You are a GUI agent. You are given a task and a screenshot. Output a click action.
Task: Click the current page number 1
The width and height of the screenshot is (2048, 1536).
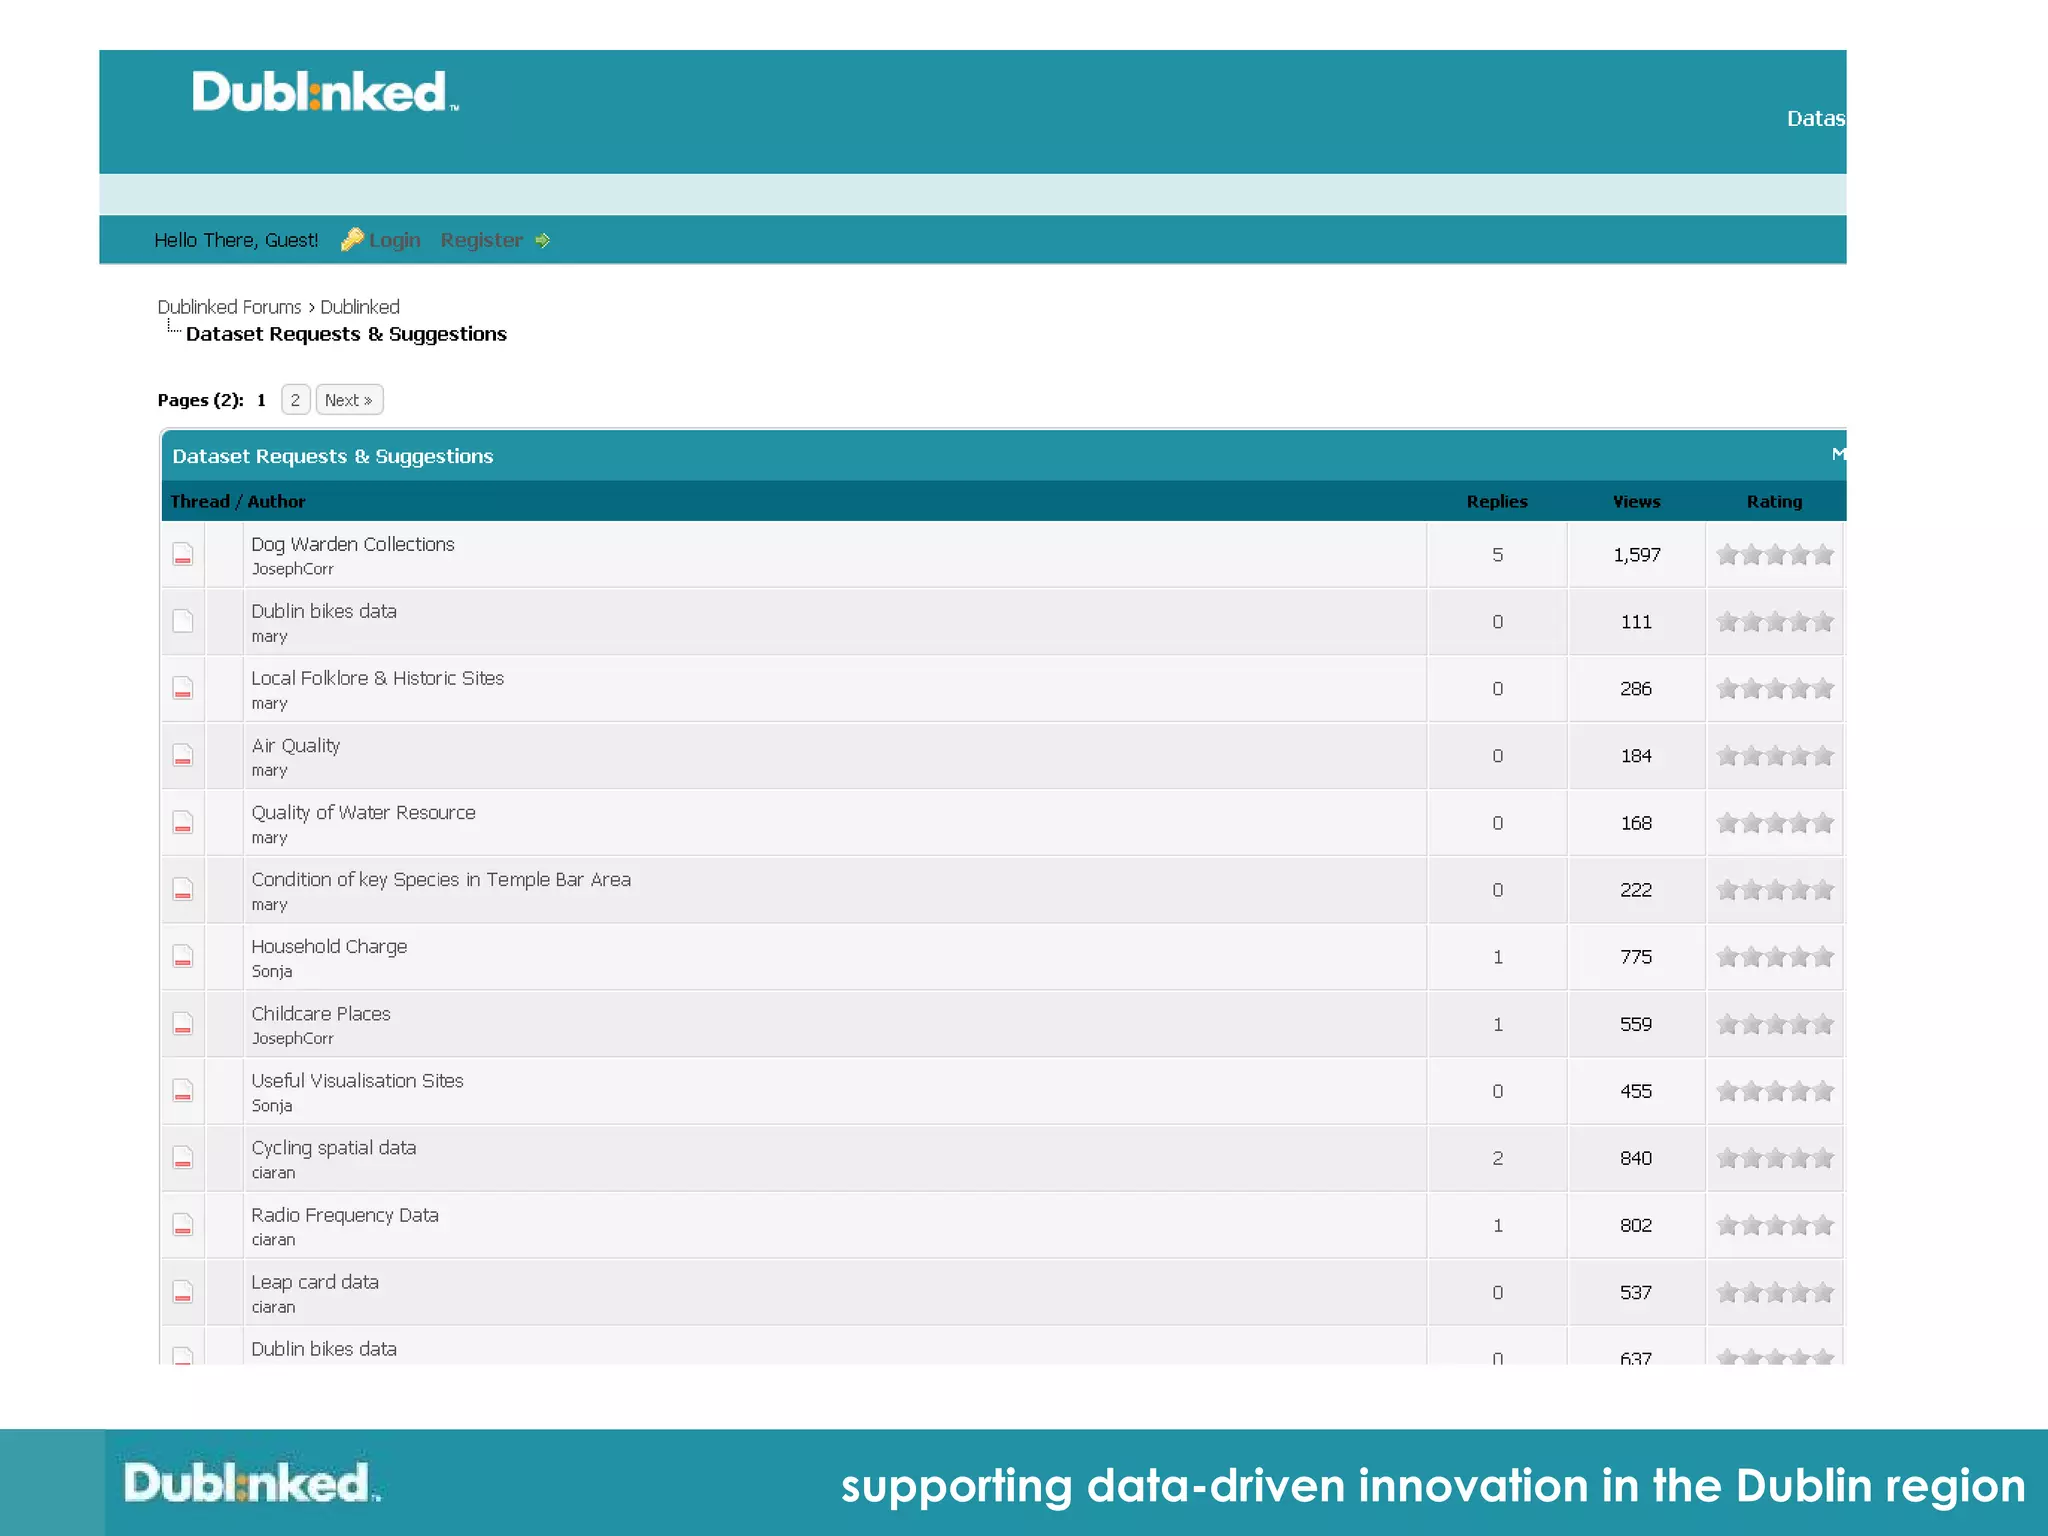(x=261, y=400)
